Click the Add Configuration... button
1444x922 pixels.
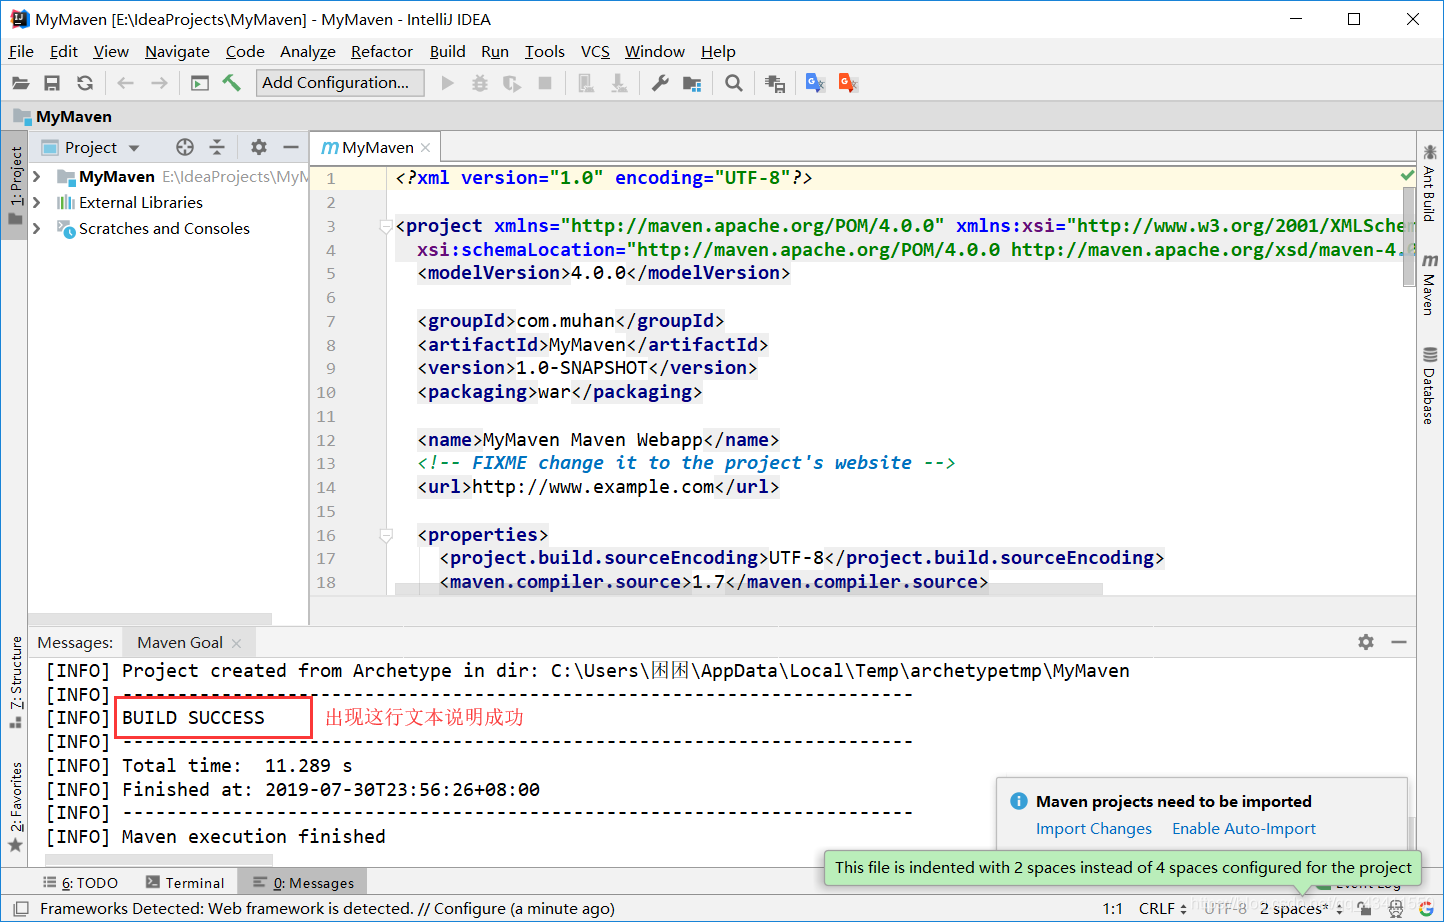point(340,83)
